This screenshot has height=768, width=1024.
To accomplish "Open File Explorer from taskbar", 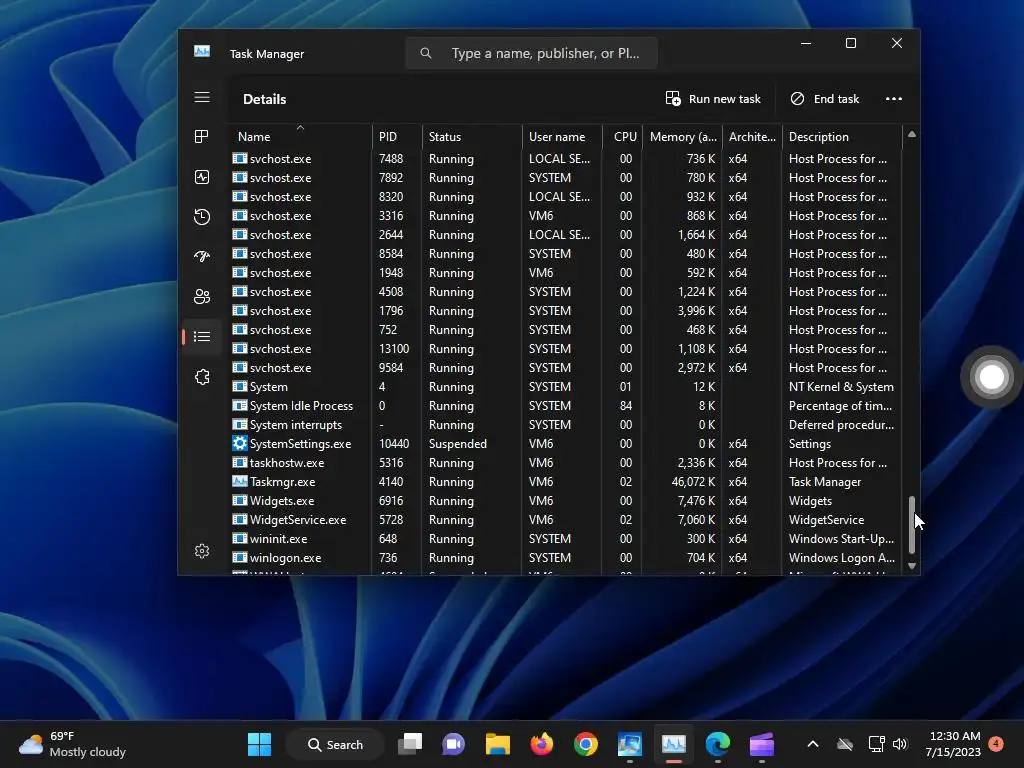I will (x=498, y=744).
